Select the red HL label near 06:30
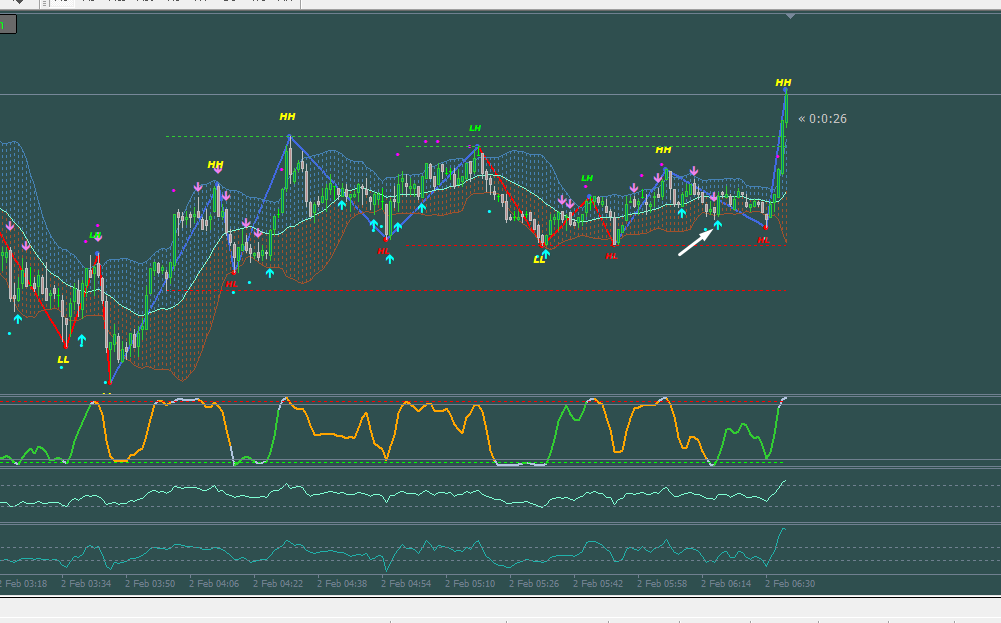The image size is (1001, 623). tap(764, 241)
